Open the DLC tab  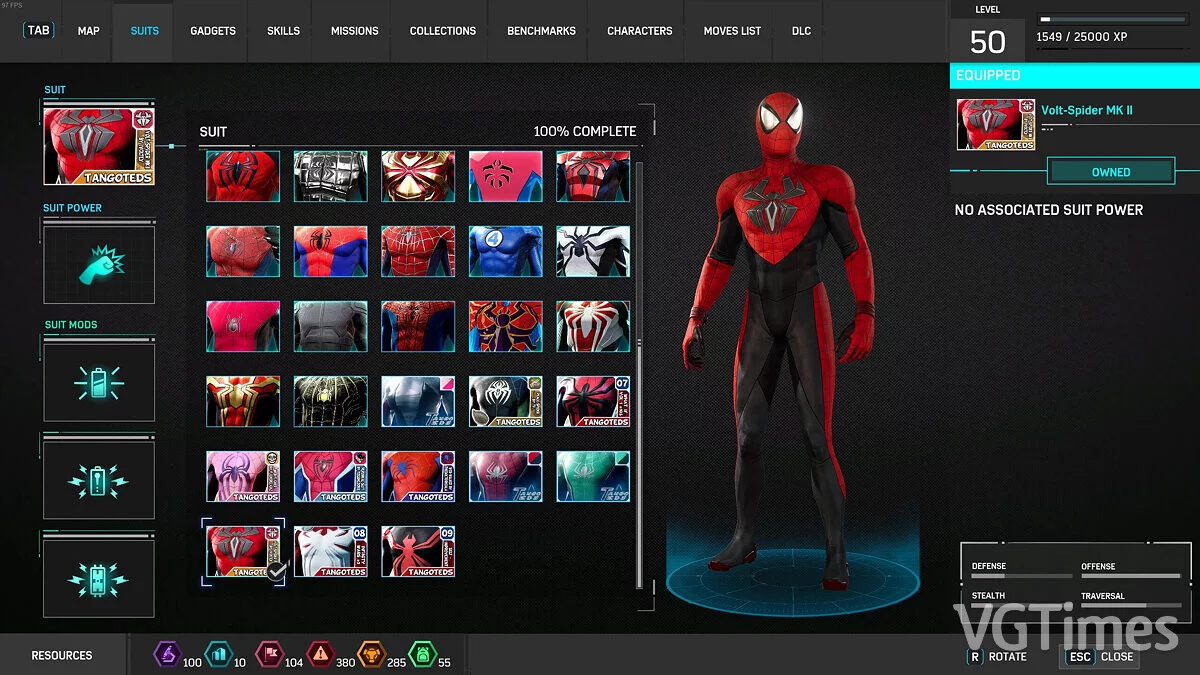[800, 31]
